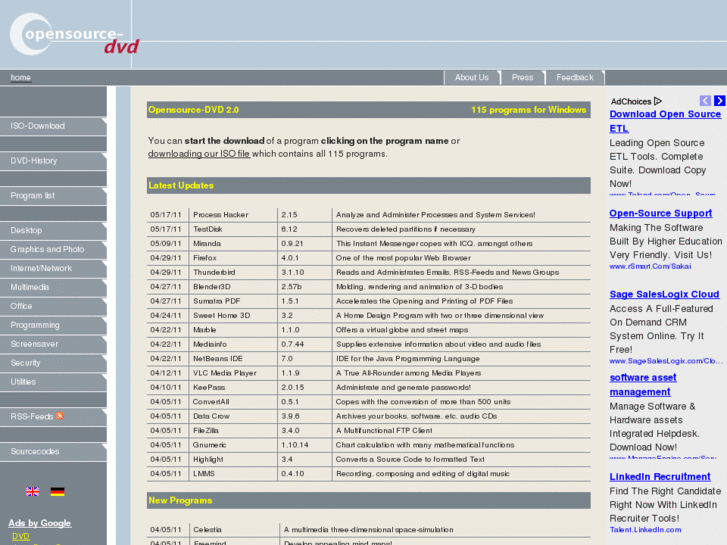Visit www.rSmart.Com/Sakai ad URL
Screen dimensions: 727x545
tap(650, 266)
